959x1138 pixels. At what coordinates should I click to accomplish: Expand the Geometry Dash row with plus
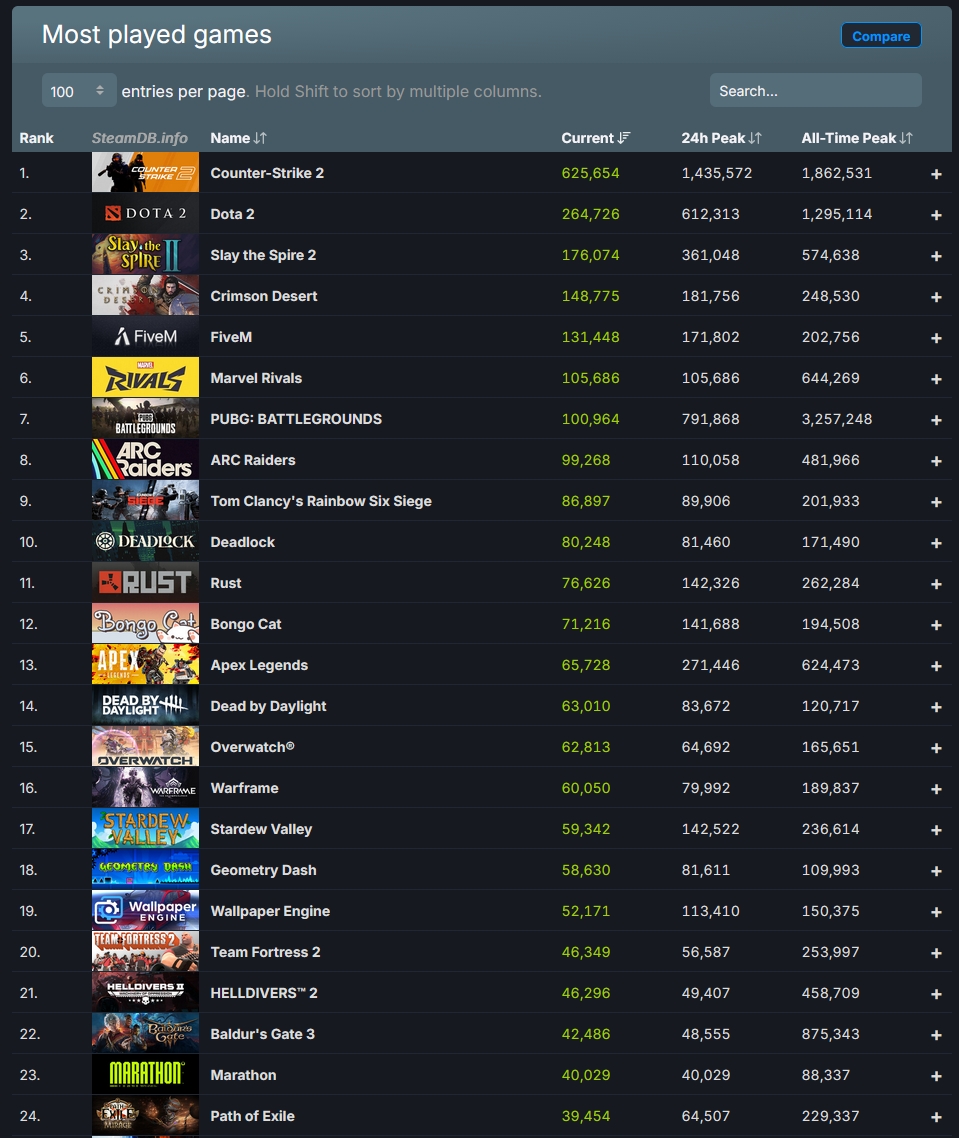(x=936, y=871)
